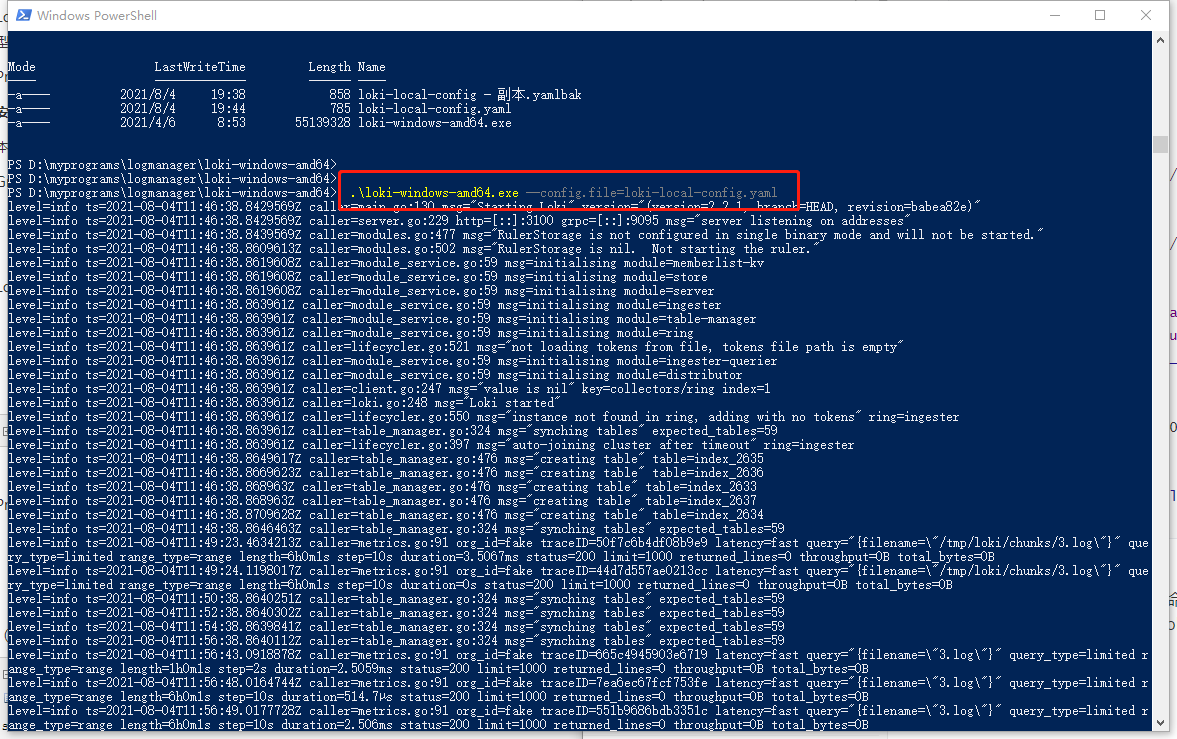Close the Windows PowerShell window
Image resolution: width=1177 pixels, height=739 pixels.
(1145, 15)
